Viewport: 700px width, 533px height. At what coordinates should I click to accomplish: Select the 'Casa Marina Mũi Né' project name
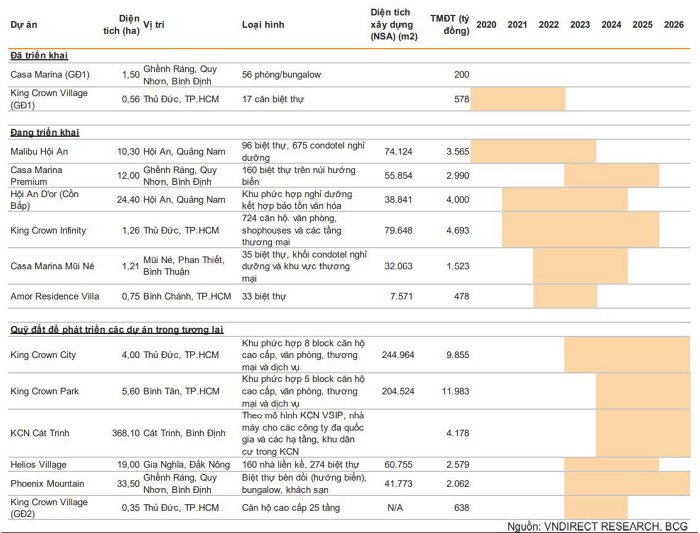pyautogui.click(x=52, y=266)
